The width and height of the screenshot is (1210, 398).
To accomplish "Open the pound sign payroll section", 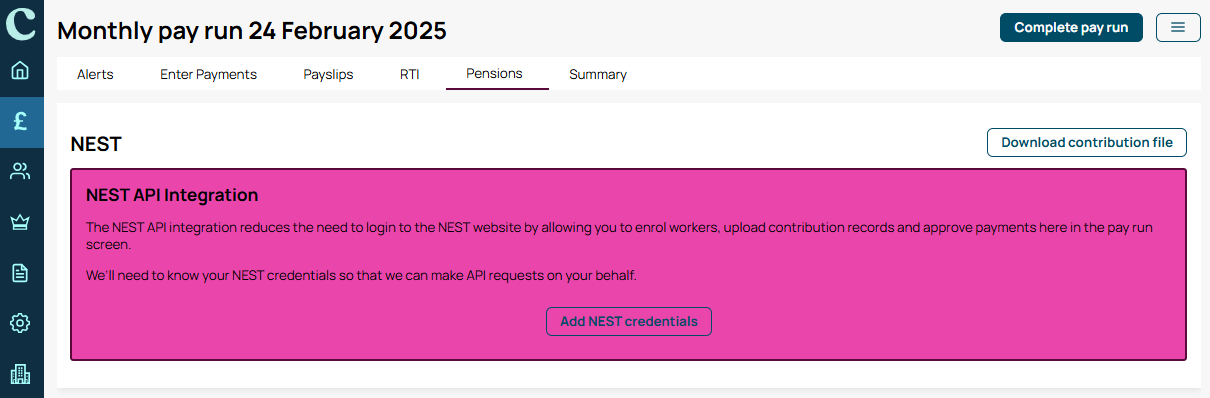I will [21, 121].
